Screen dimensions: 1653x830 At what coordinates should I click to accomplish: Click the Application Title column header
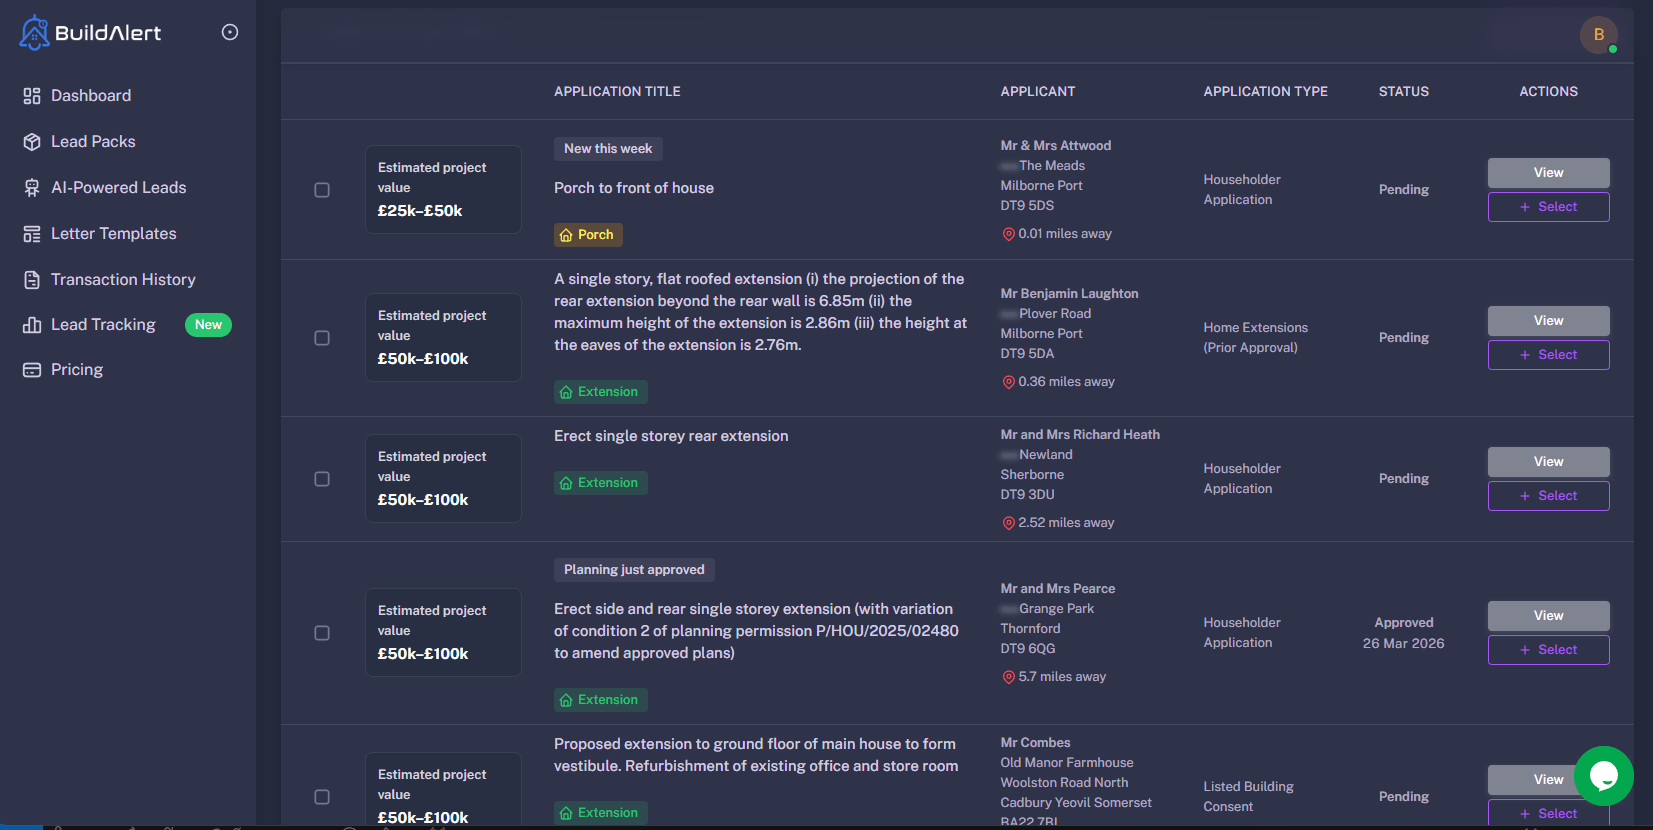617,92
